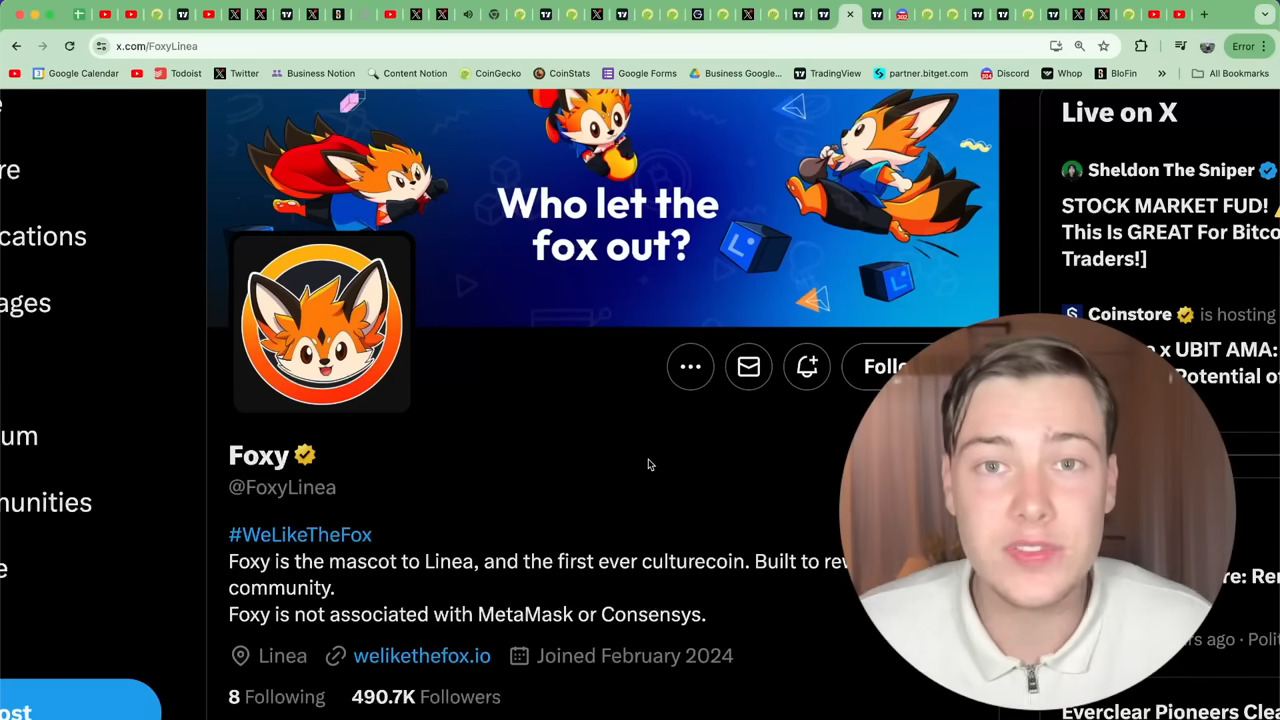View the 490.7K Followers list

[426, 697]
